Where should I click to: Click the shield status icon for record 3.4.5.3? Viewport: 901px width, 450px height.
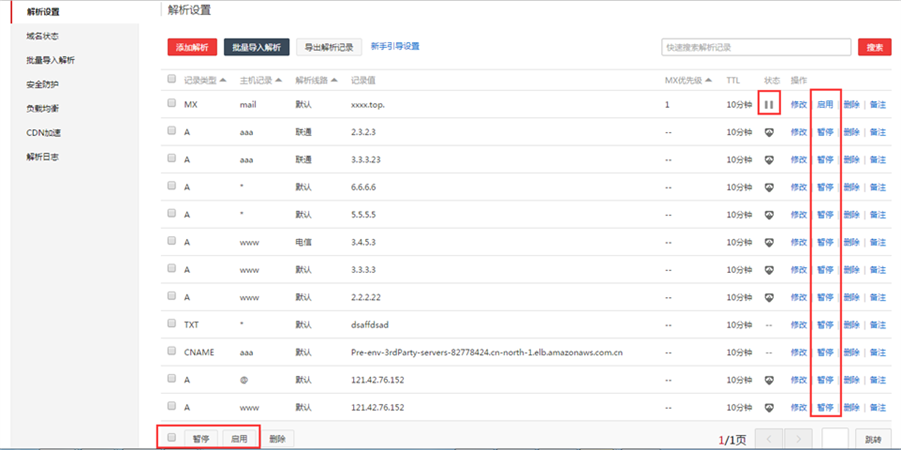click(x=769, y=242)
